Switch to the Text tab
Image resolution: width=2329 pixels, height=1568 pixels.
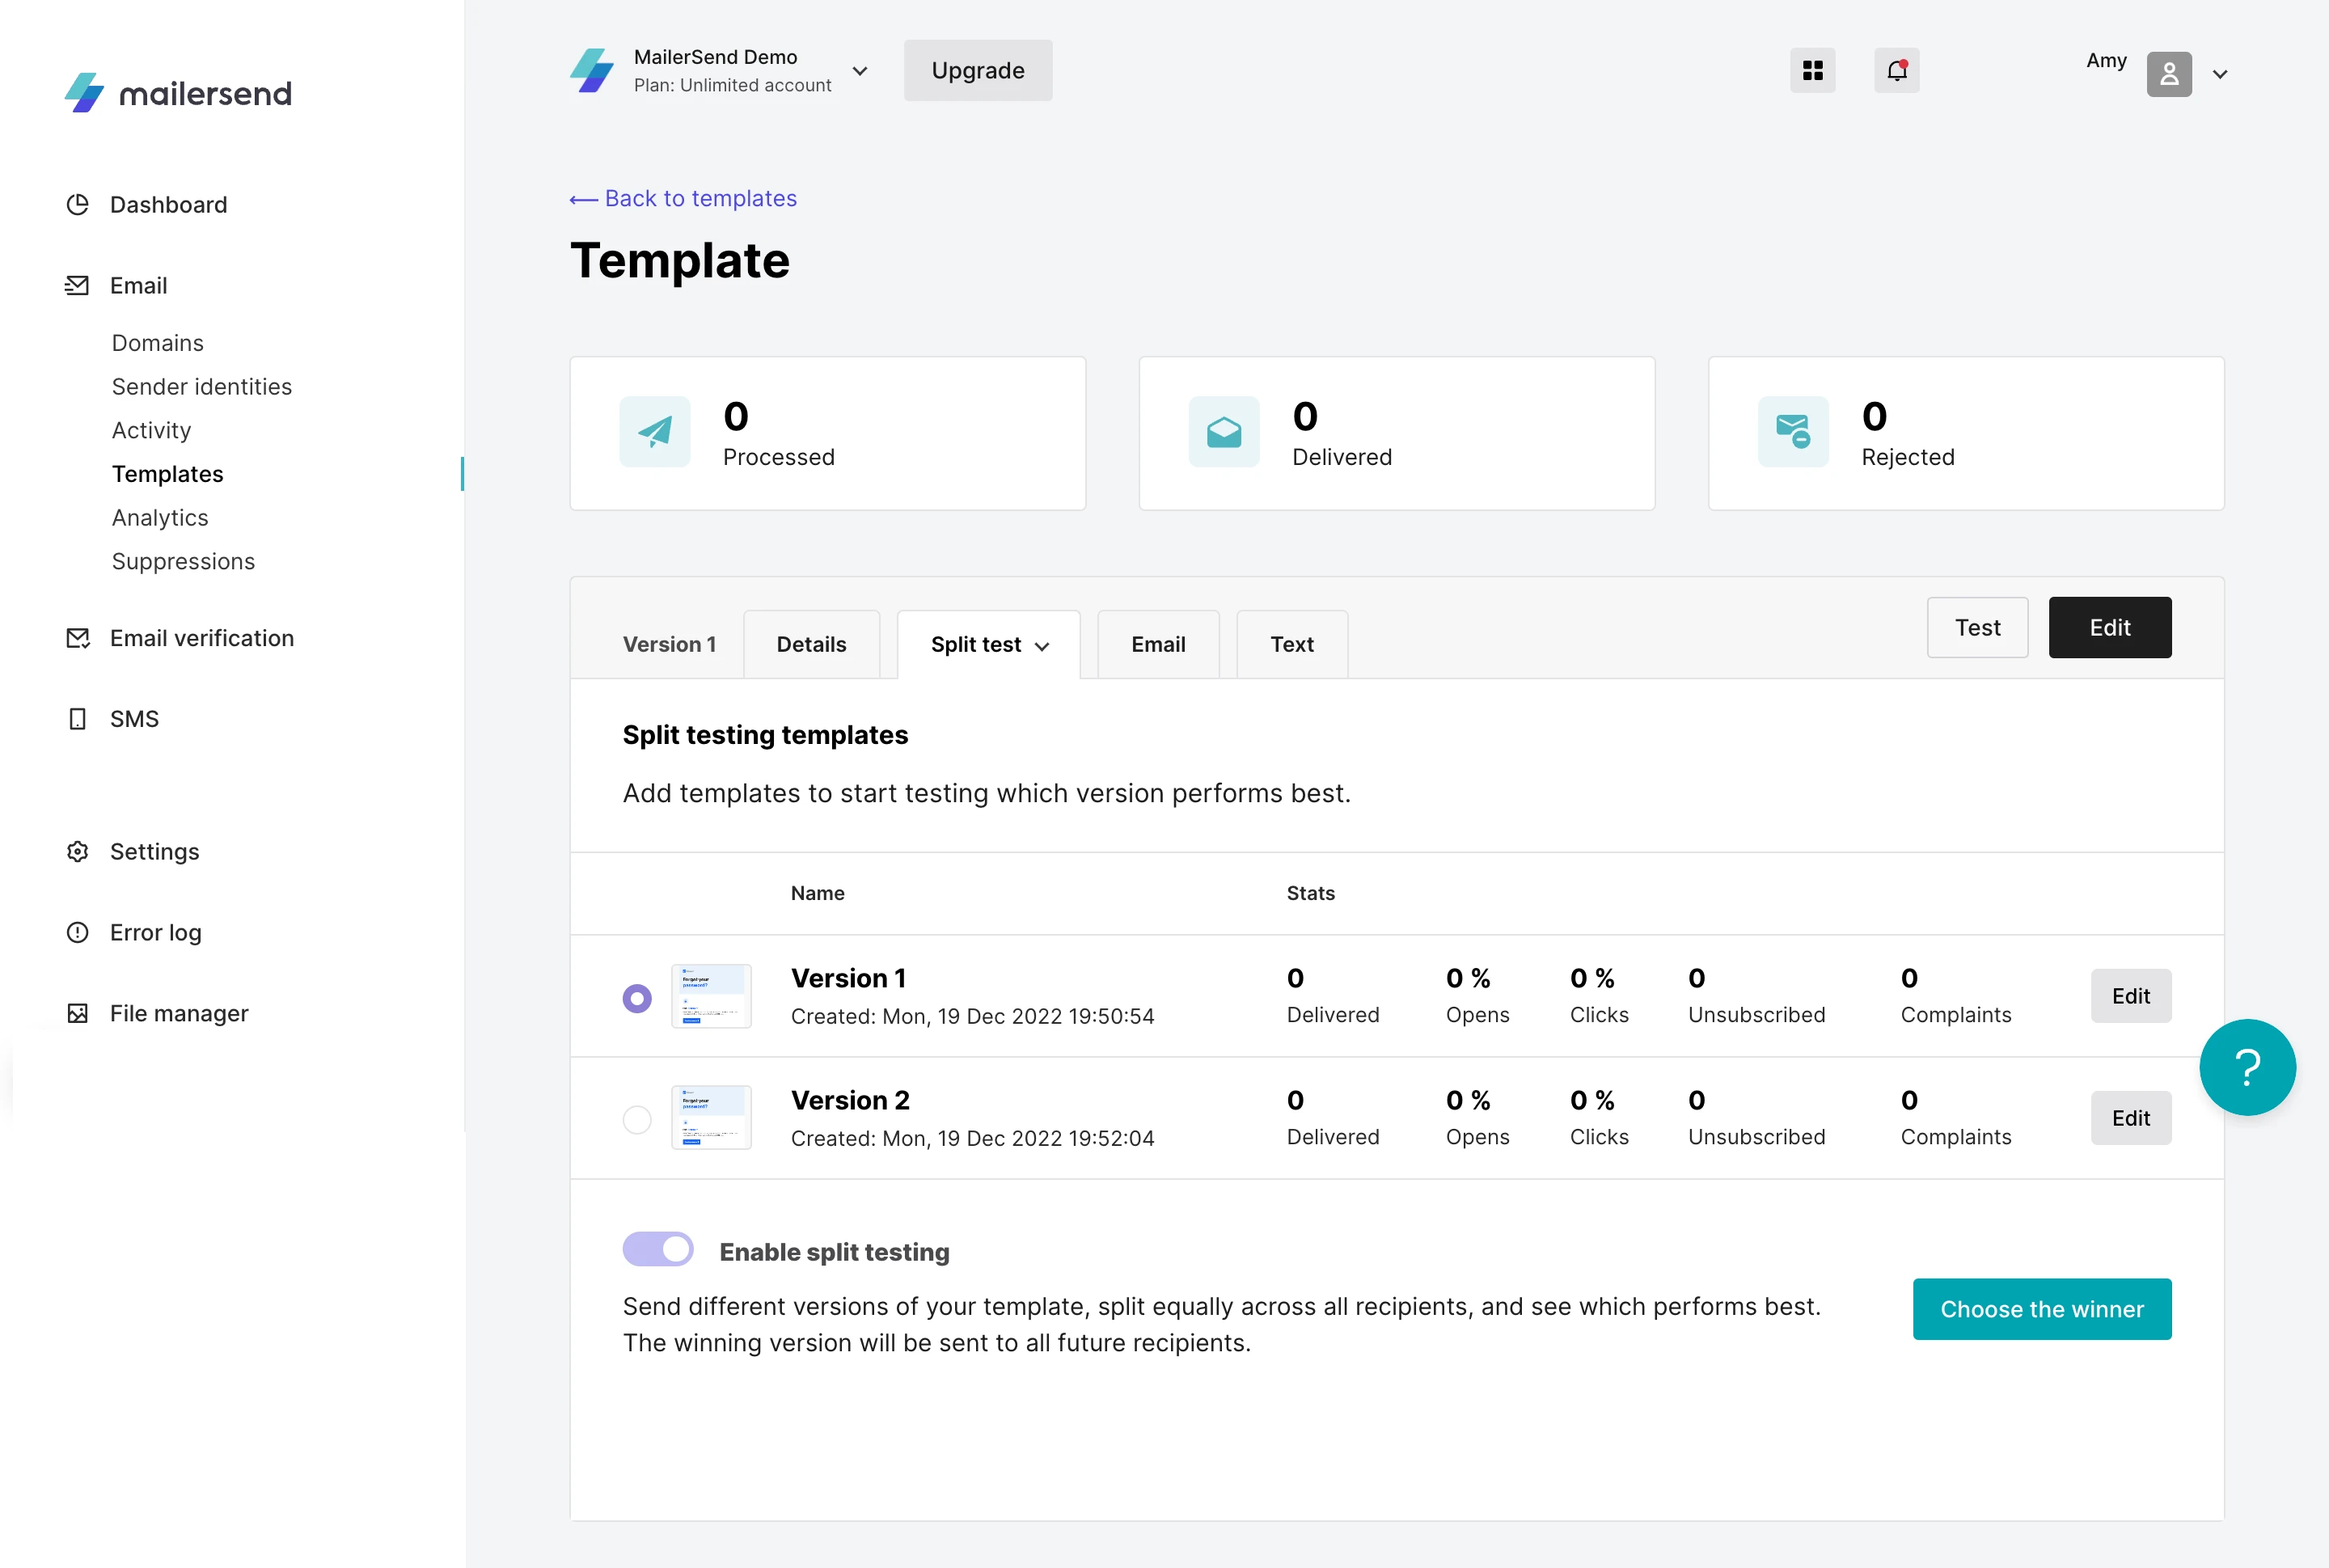[1291, 645]
